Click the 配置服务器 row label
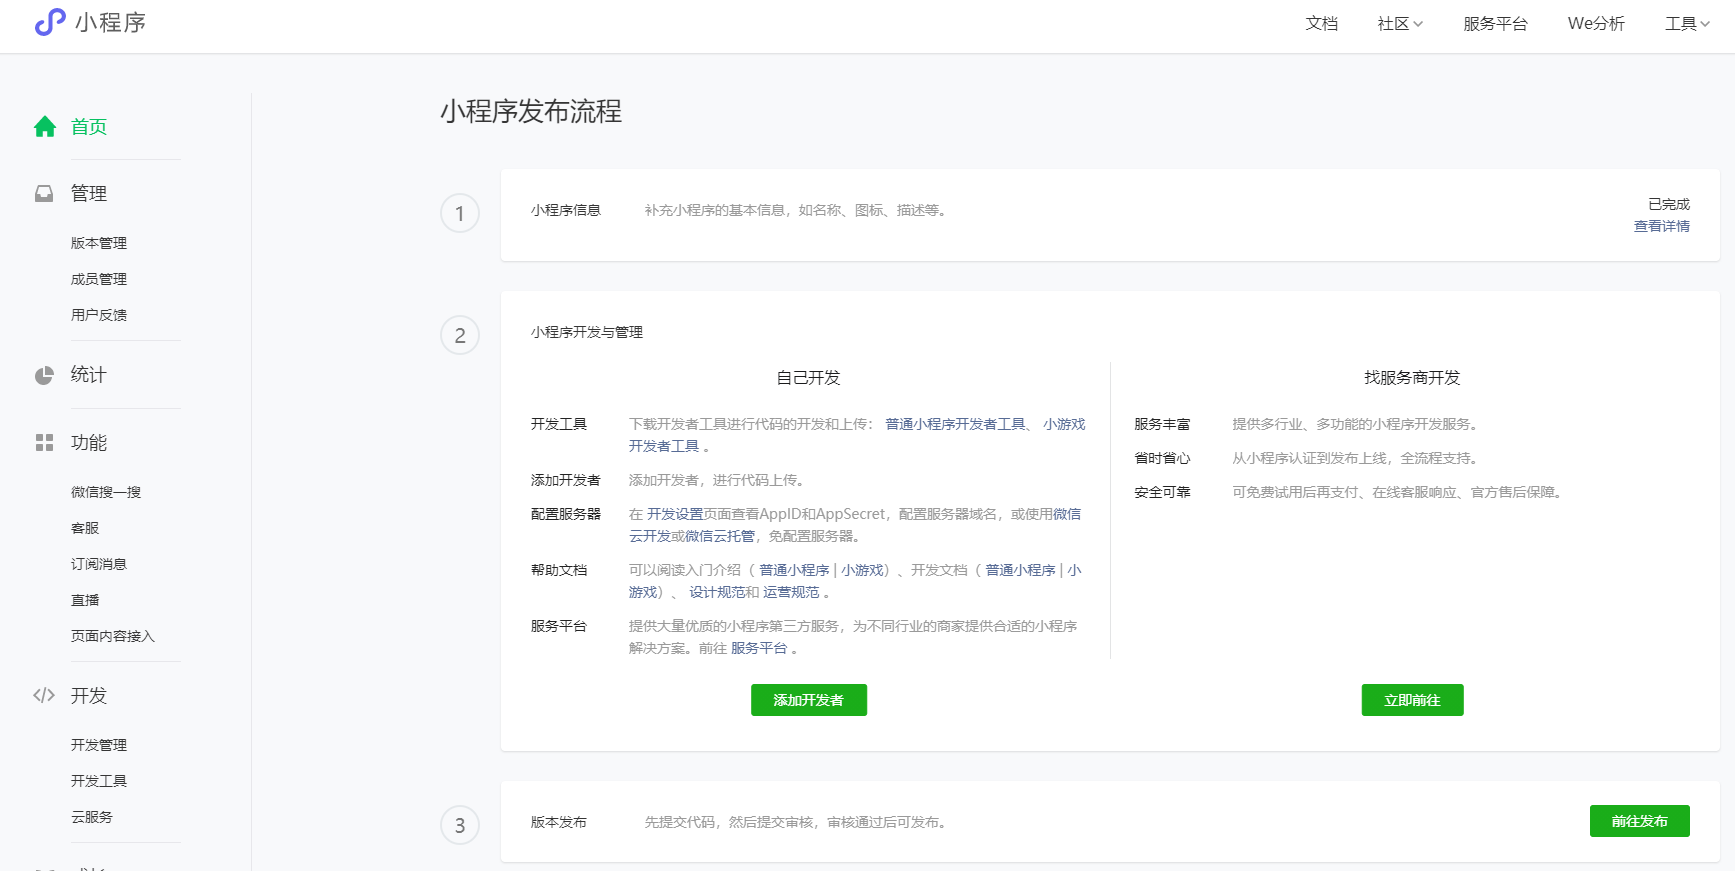 (x=566, y=514)
